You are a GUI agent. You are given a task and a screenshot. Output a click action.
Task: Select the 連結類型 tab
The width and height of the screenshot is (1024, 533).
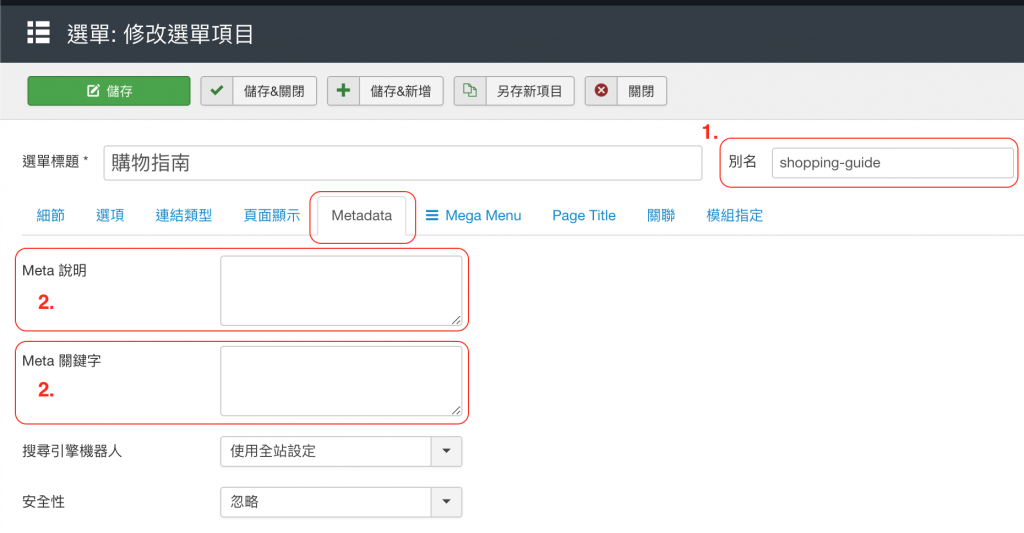point(183,215)
